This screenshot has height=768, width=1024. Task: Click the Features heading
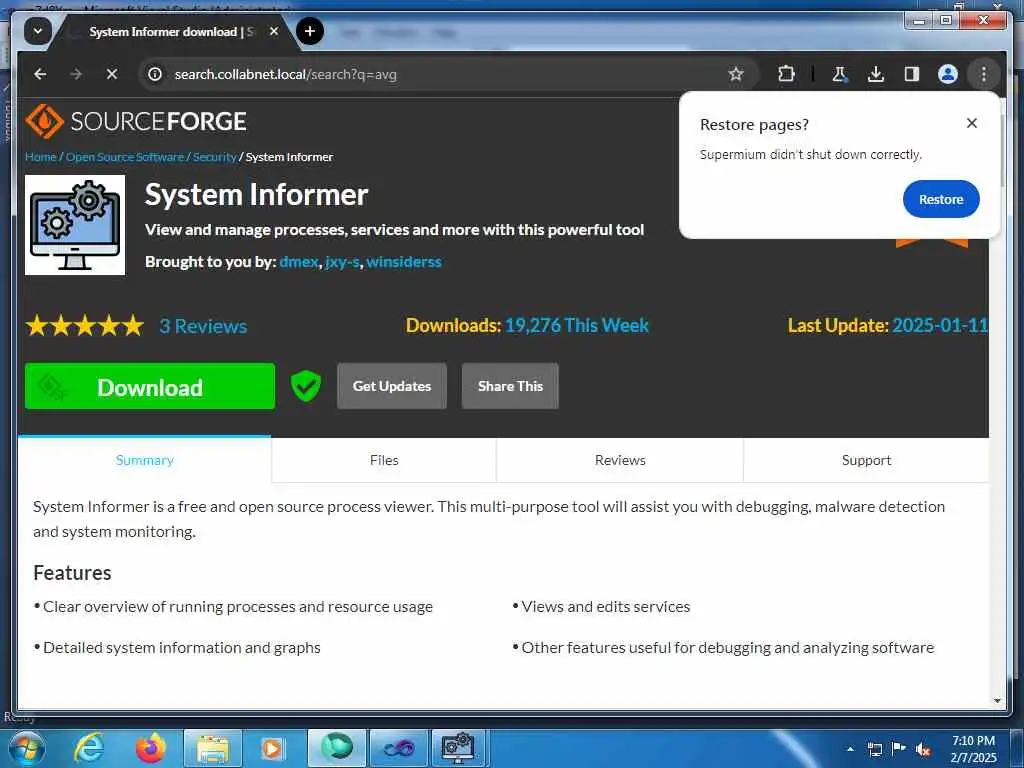[x=72, y=573]
